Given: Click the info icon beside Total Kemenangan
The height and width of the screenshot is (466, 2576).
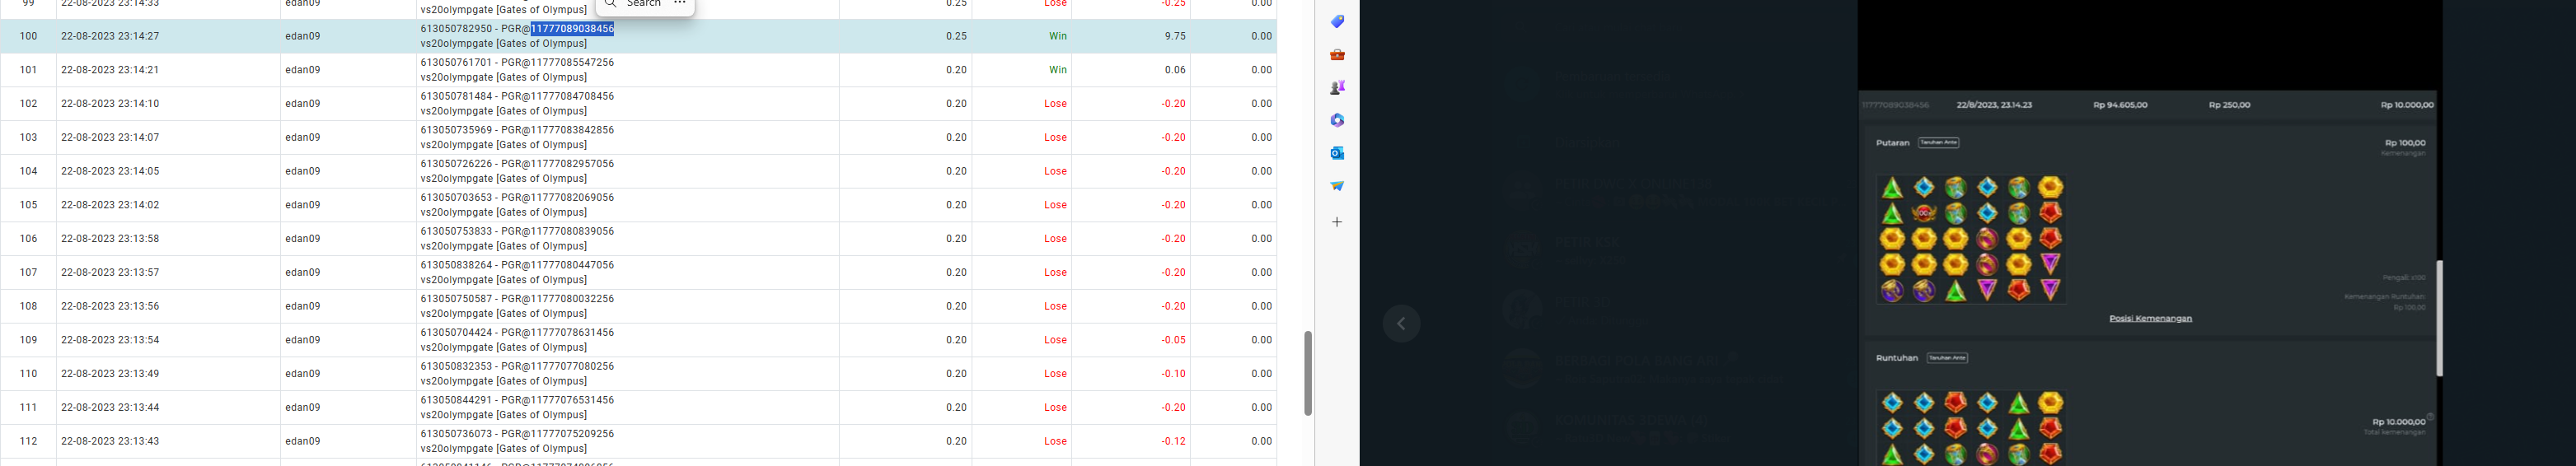Looking at the screenshot, I should click(x=2430, y=417).
